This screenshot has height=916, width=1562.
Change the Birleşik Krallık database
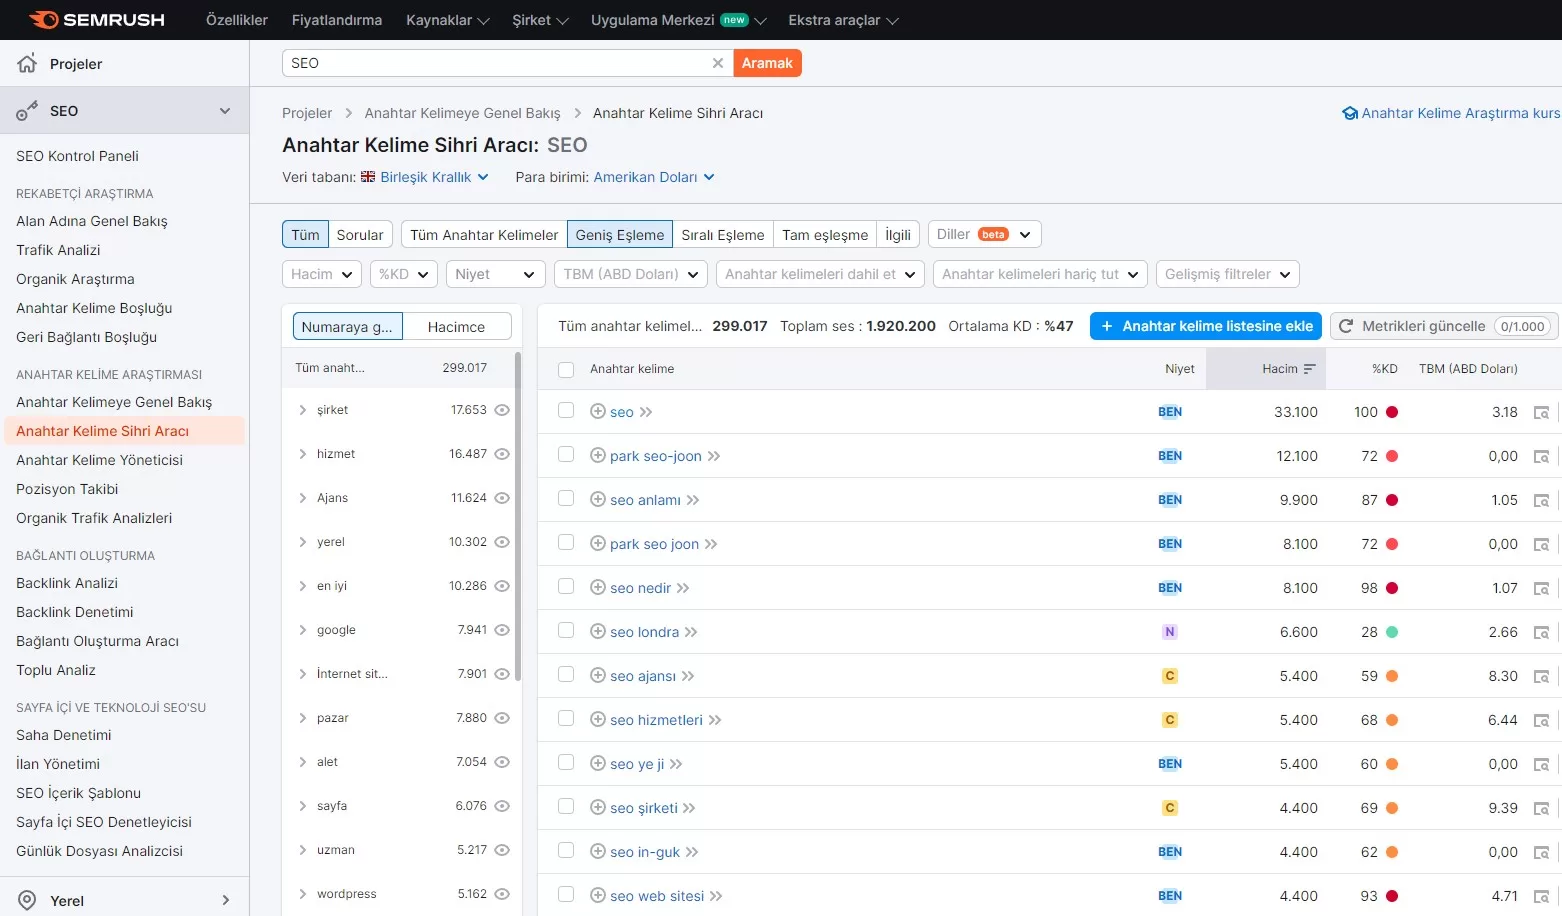[x=435, y=177]
